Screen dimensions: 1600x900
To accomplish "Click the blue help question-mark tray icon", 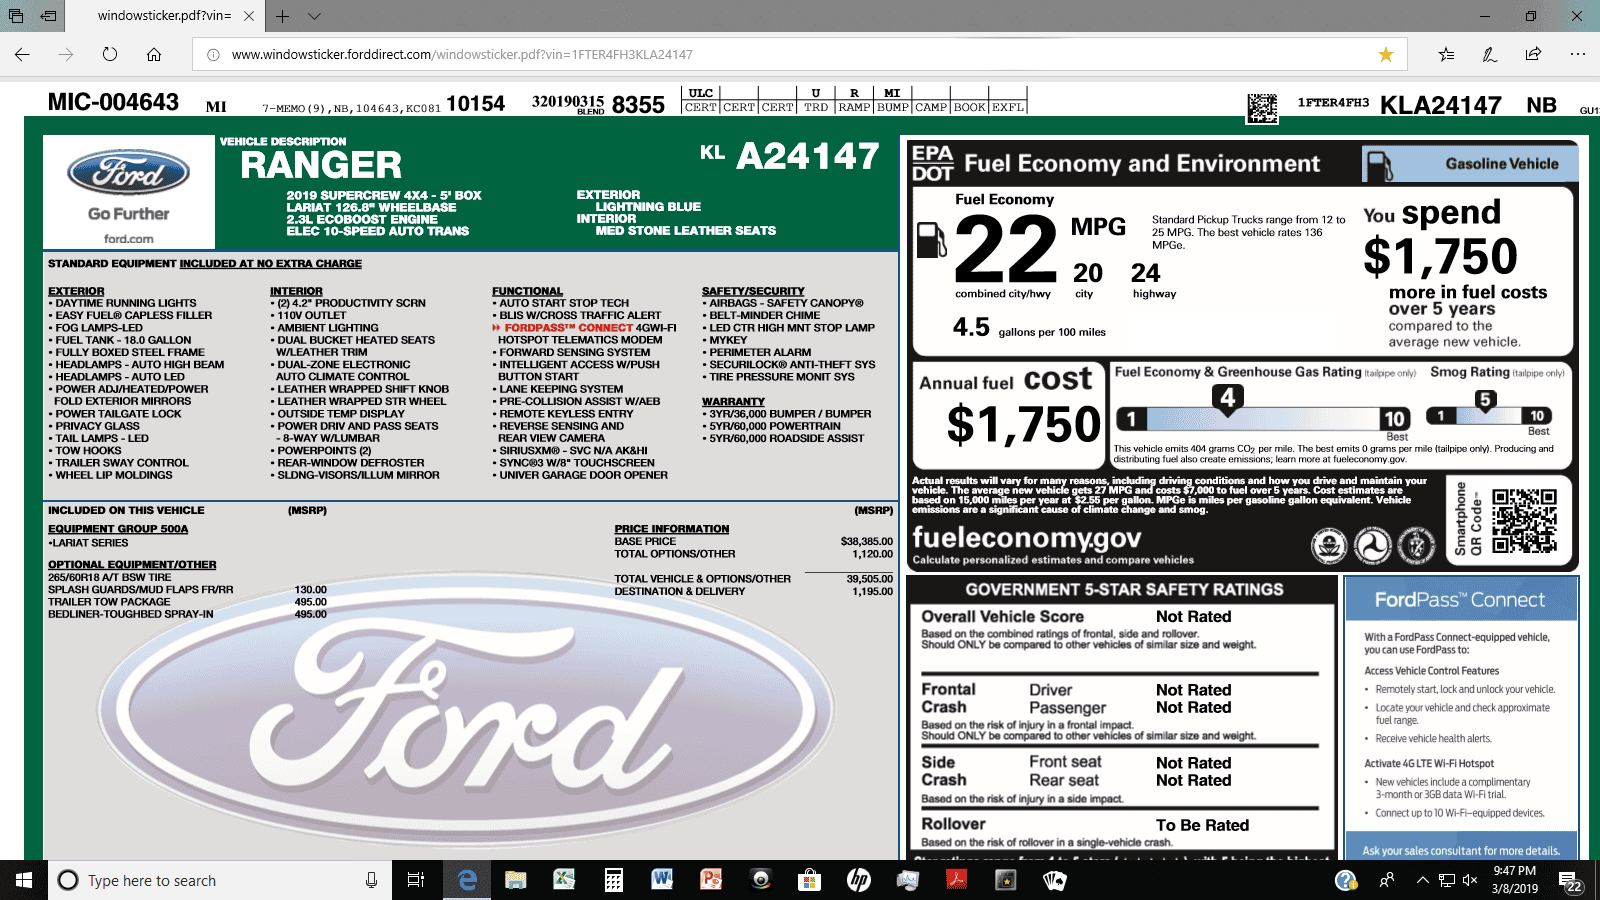I will point(1346,880).
